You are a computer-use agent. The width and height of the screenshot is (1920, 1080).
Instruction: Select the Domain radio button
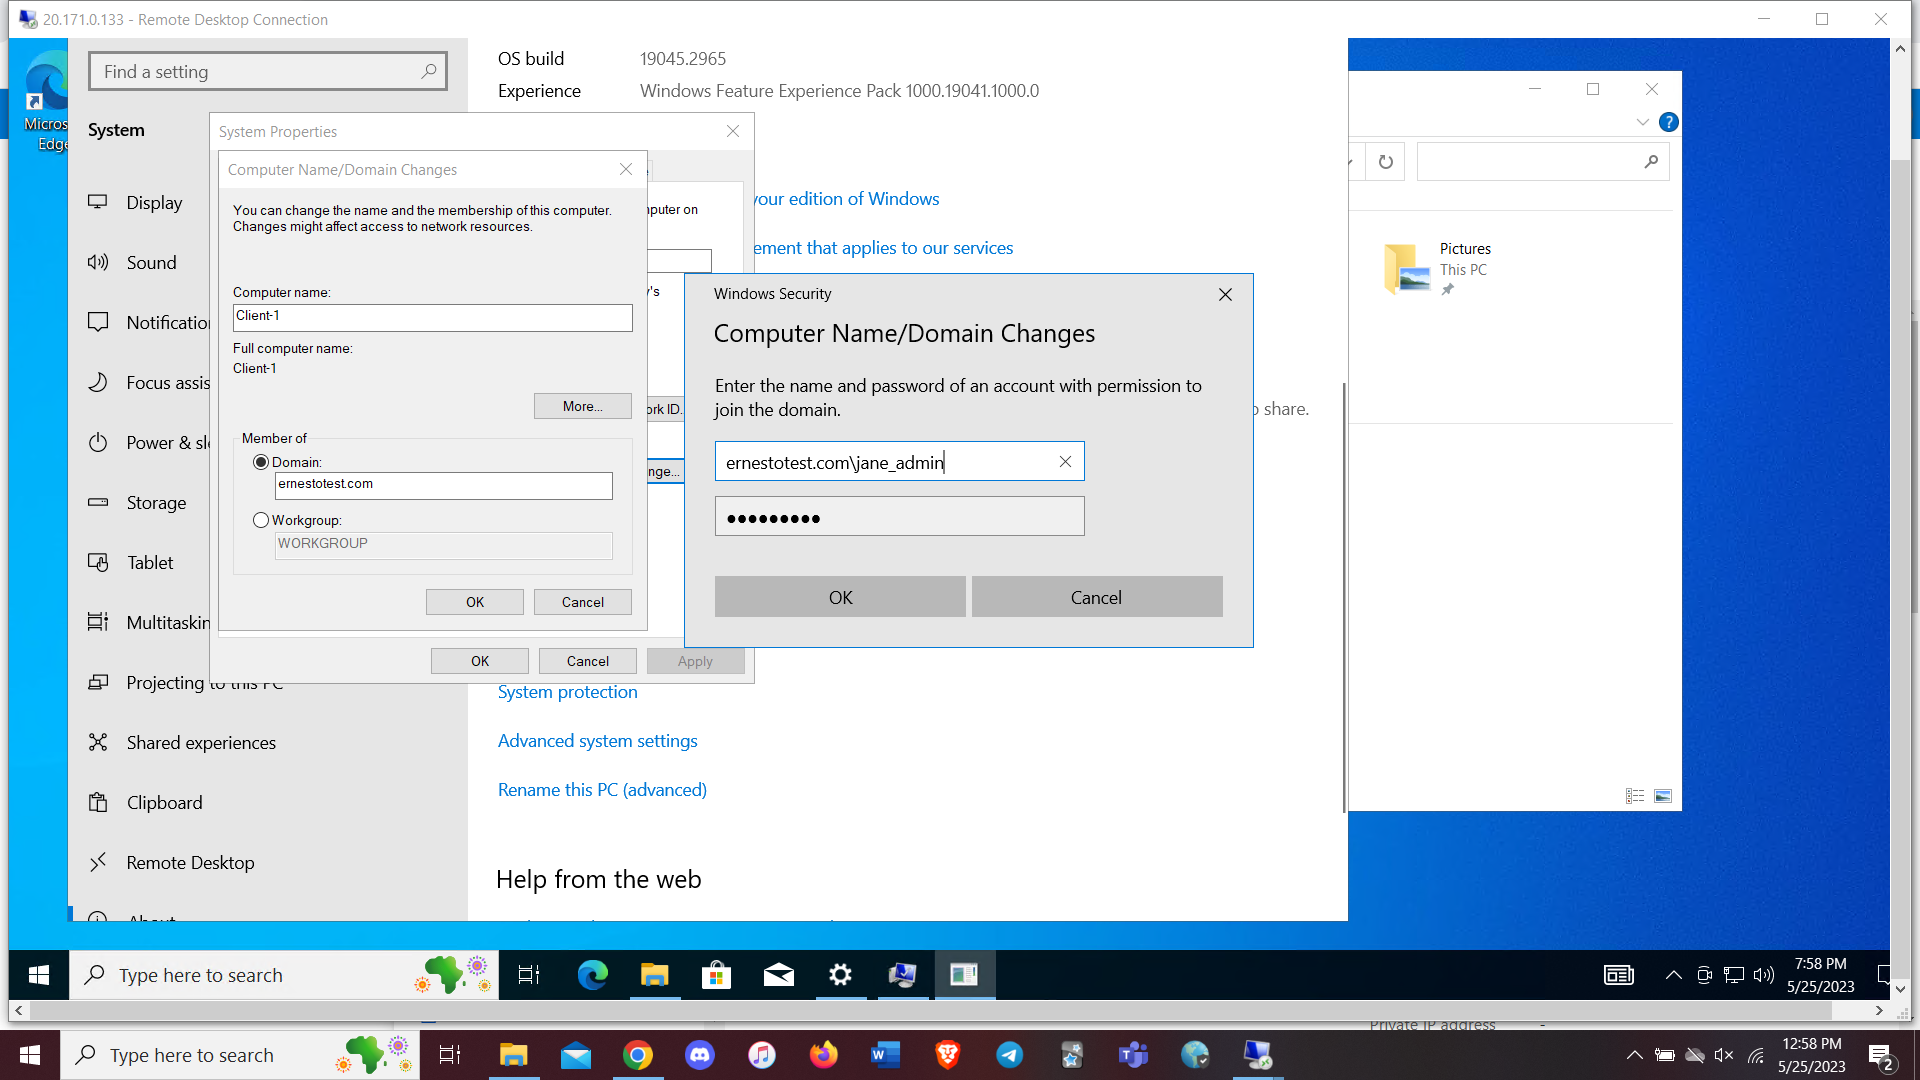pos(261,462)
